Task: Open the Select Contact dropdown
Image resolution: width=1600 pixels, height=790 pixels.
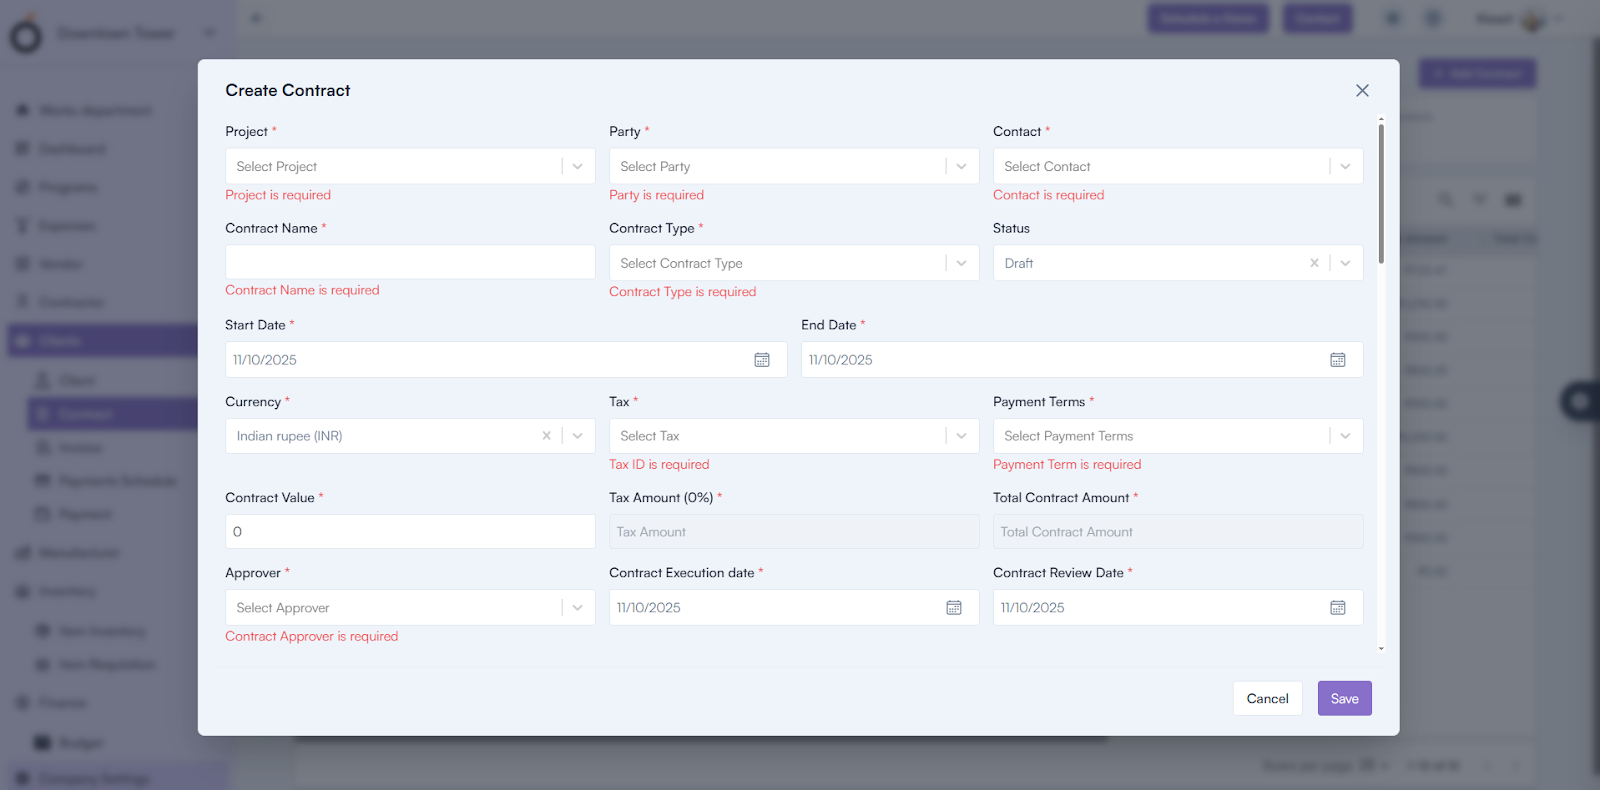Action: tap(1345, 167)
